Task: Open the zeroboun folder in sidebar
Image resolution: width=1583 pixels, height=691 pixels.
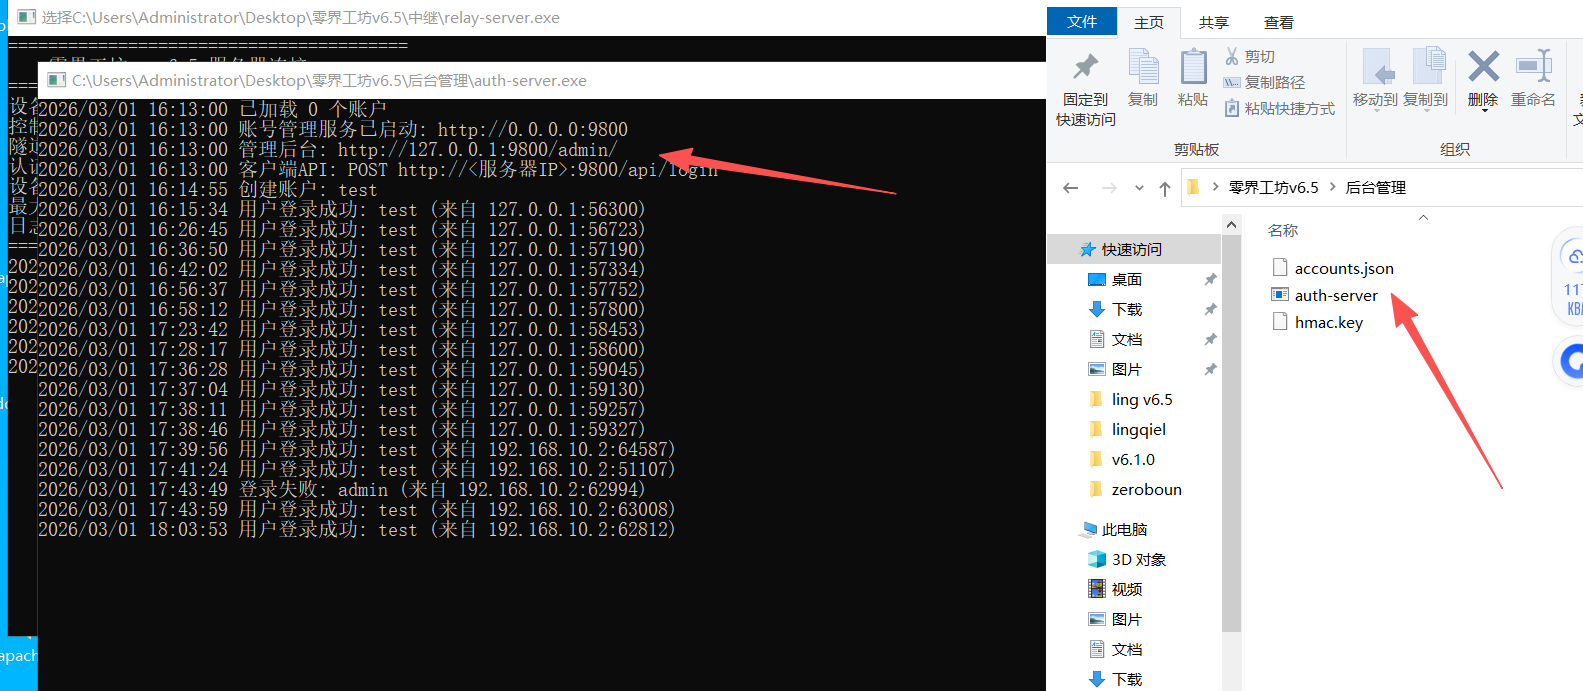Action: click(1146, 489)
